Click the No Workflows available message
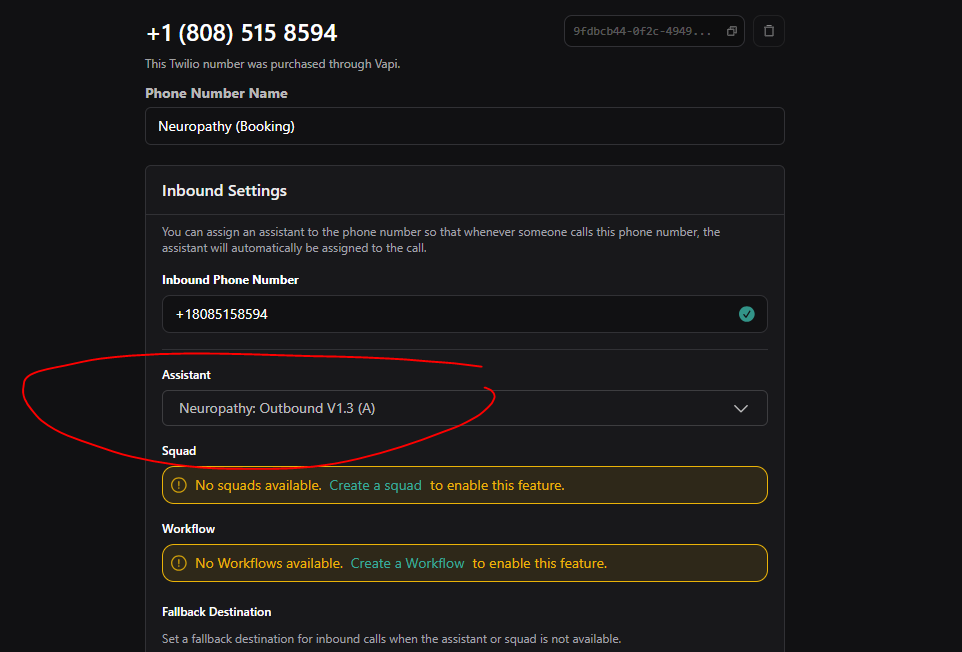The height and width of the screenshot is (652, 962). click(x=269, y=563)
